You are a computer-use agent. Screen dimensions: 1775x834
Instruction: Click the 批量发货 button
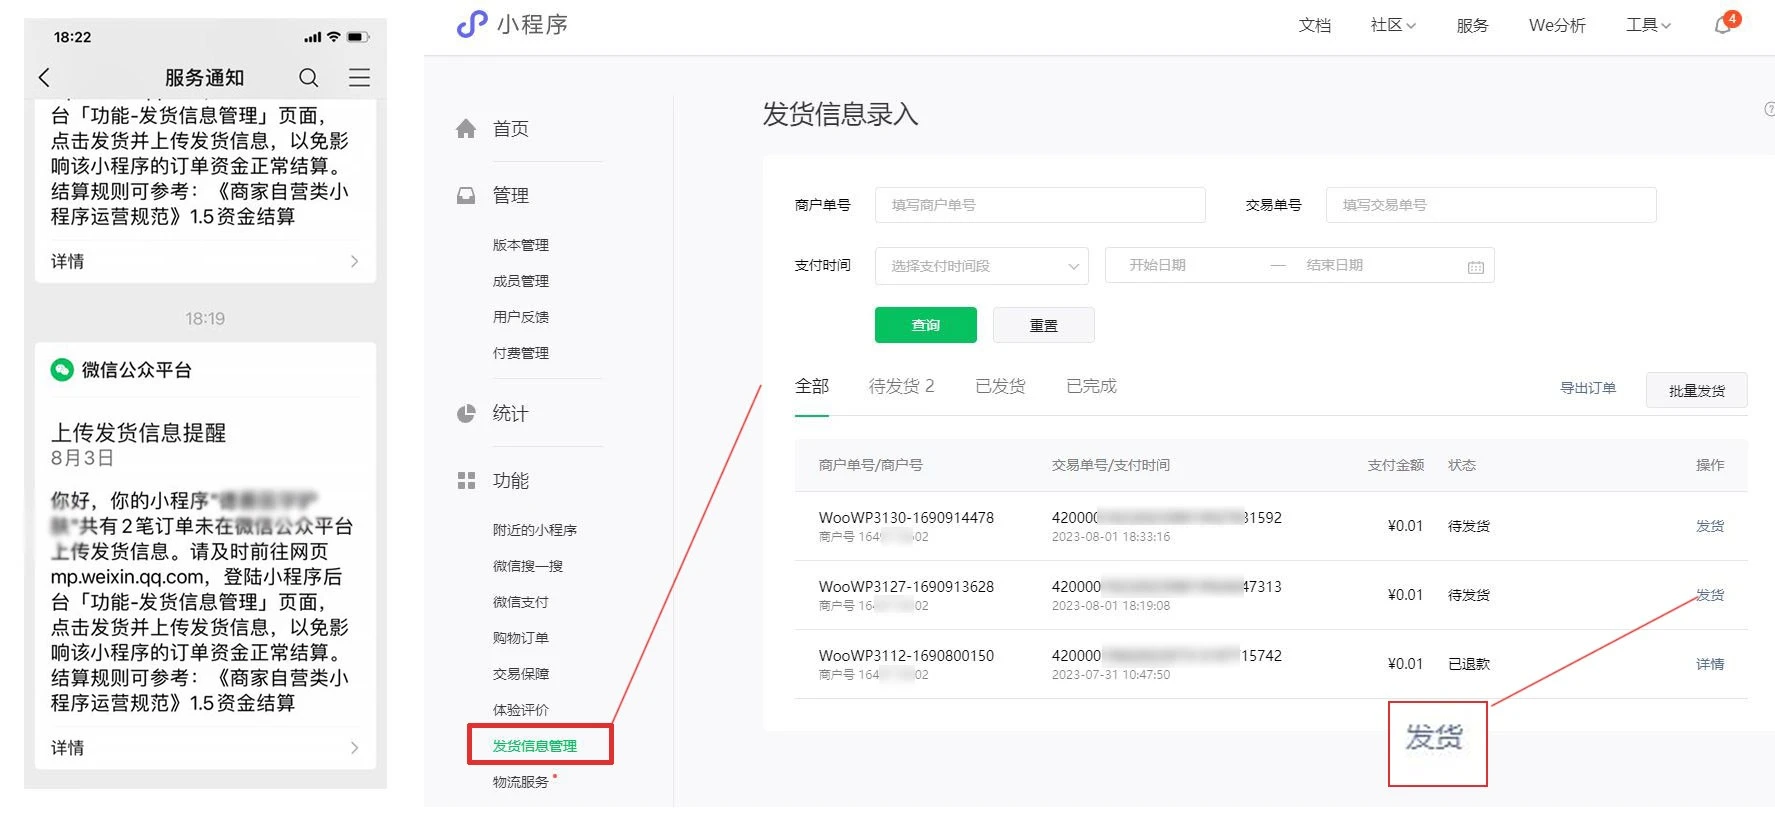(1697, 390)
